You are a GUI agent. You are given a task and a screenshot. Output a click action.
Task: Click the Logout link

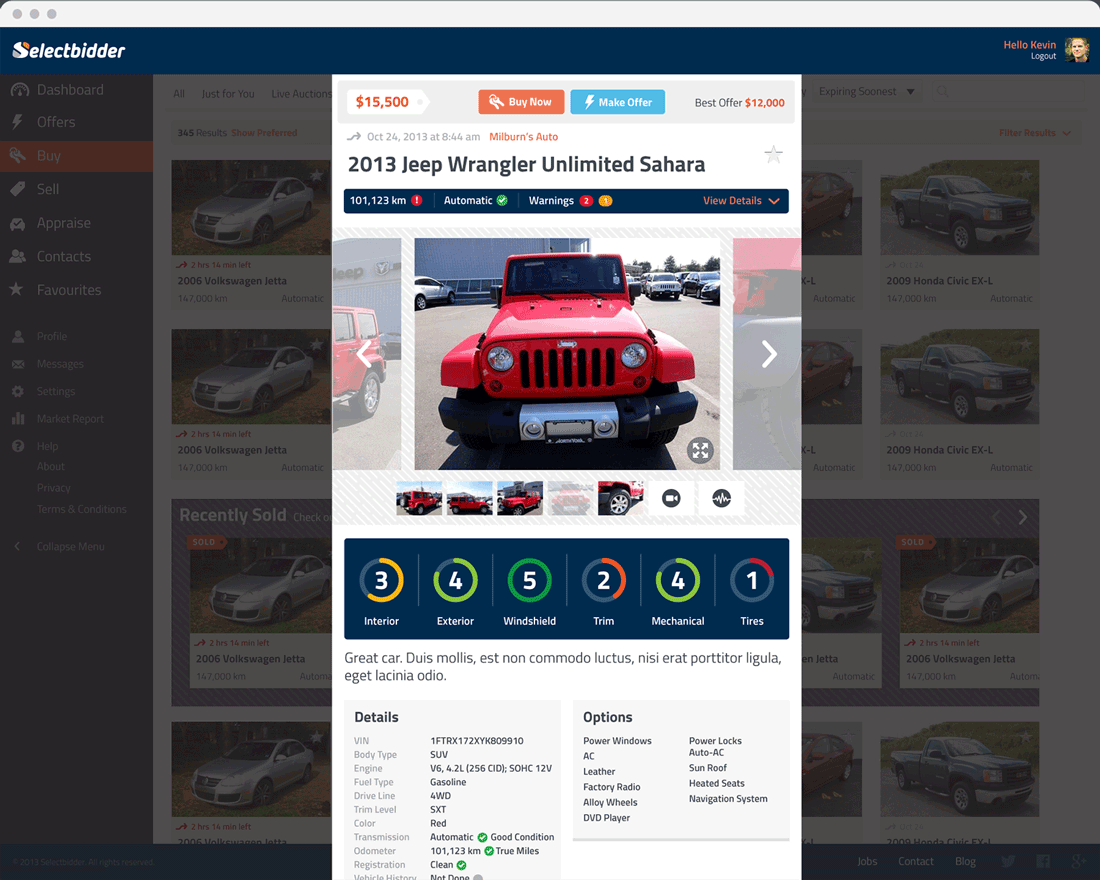click(x=1042, y=56)
